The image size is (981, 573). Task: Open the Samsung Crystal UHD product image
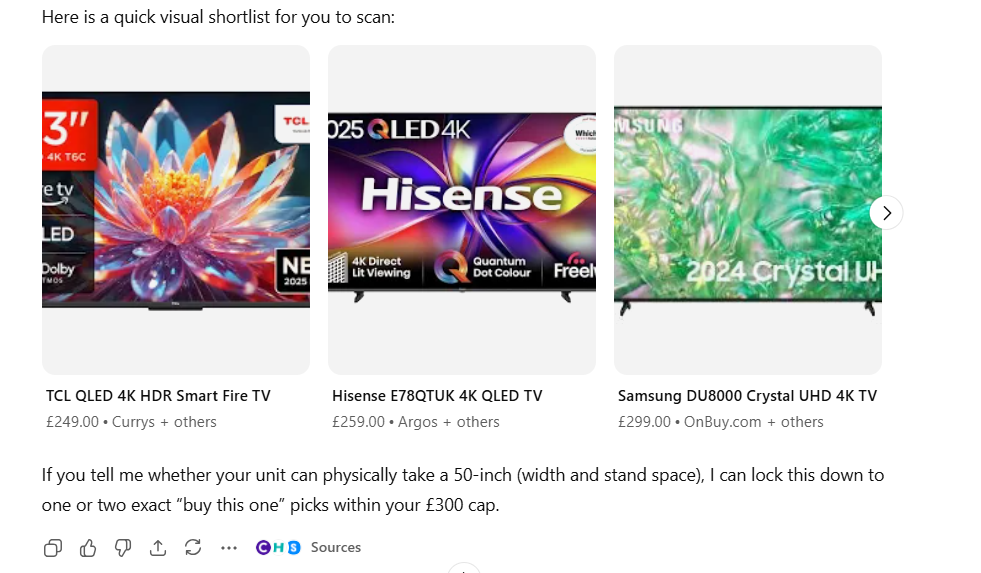[748, 210]
